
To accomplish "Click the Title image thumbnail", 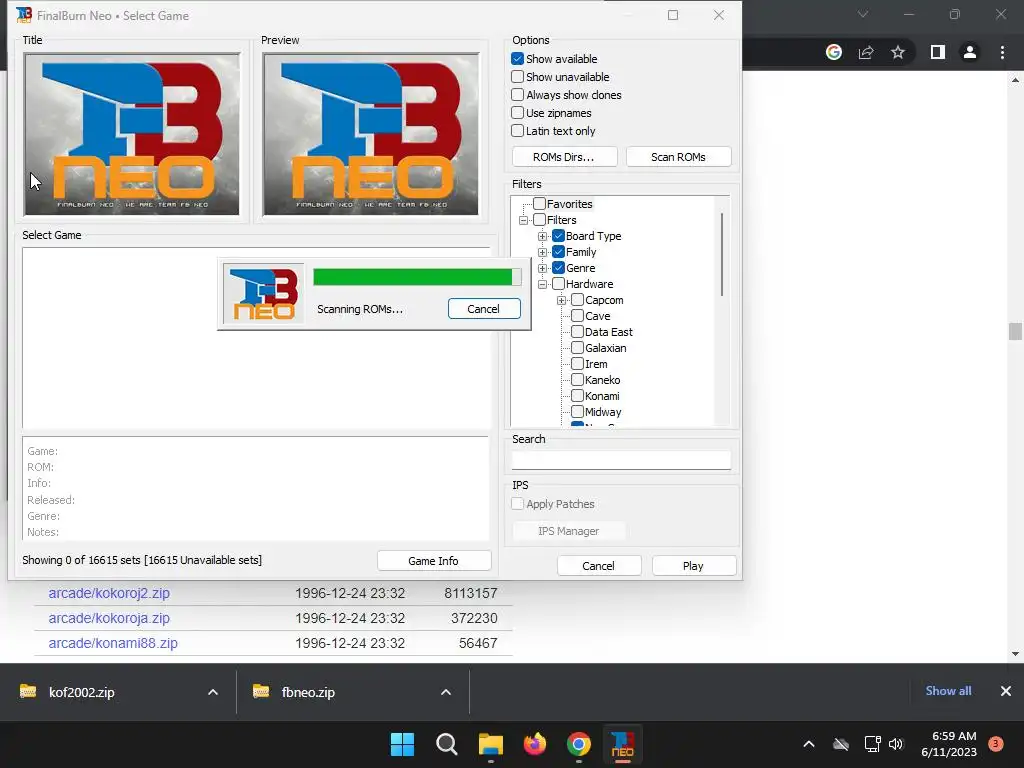I will (x=132, y=135).
